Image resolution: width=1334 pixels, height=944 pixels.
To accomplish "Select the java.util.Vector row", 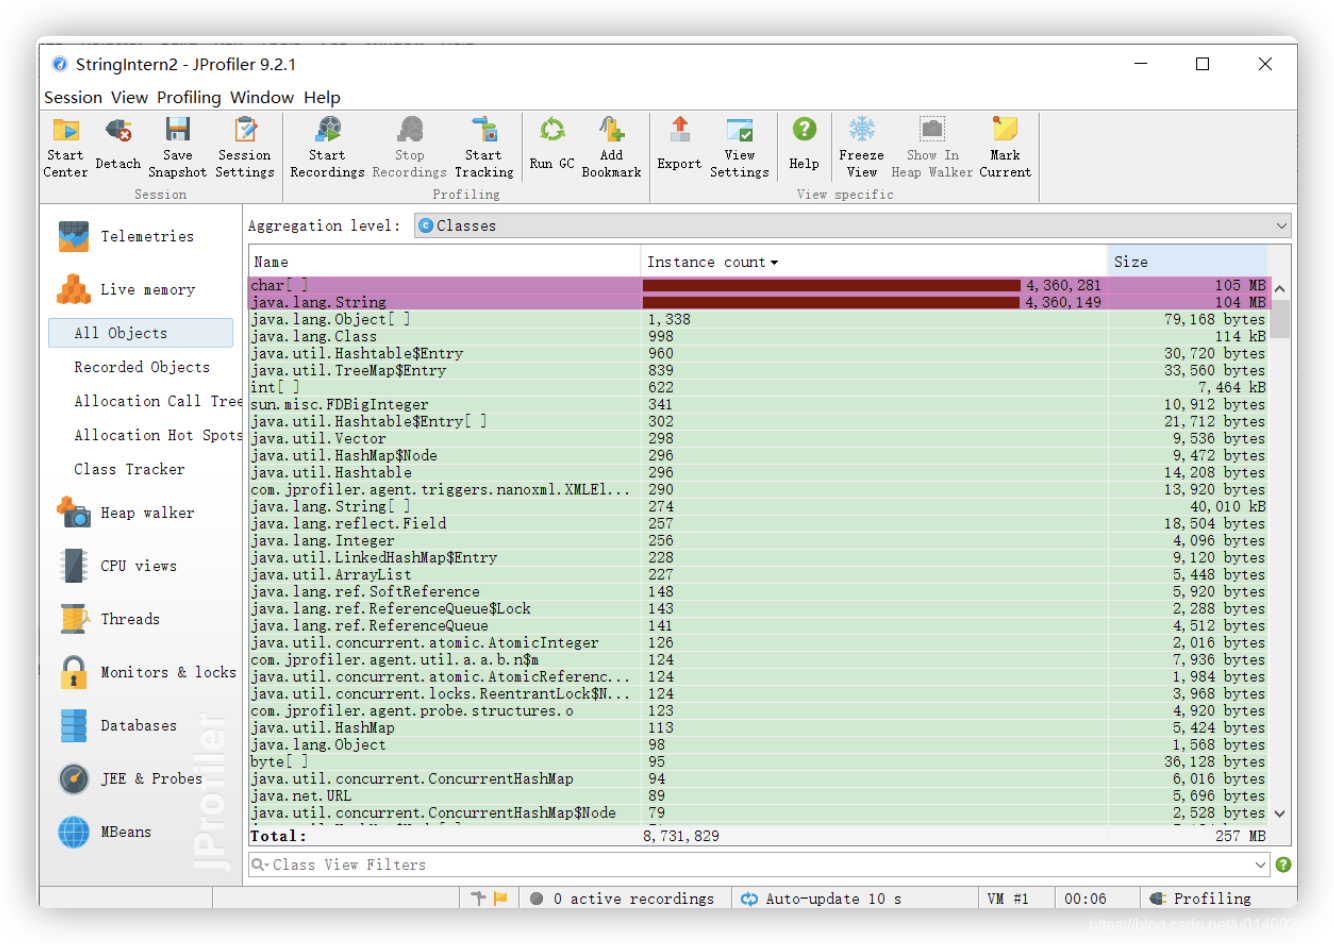I will pos(760,438).
